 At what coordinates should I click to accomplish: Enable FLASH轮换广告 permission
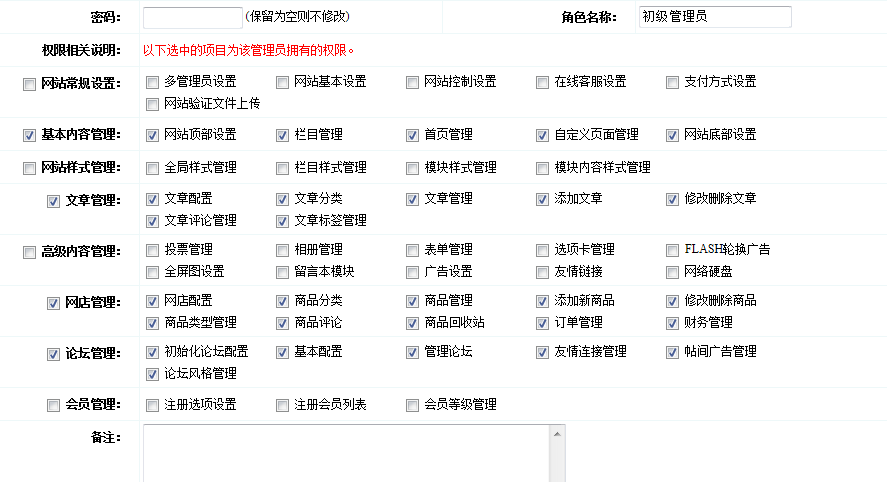(x=672, y=250)
